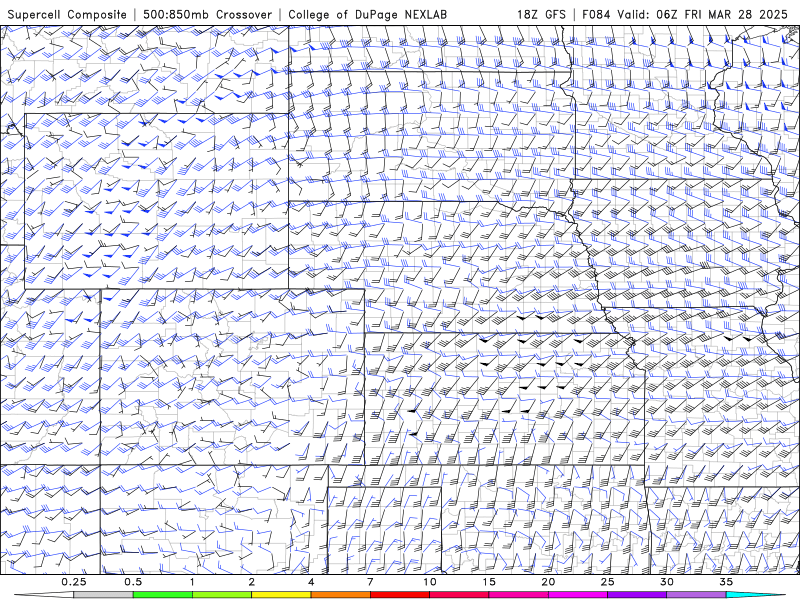
Task: Click the gray color bar segment
Action: tap(104, 595)
